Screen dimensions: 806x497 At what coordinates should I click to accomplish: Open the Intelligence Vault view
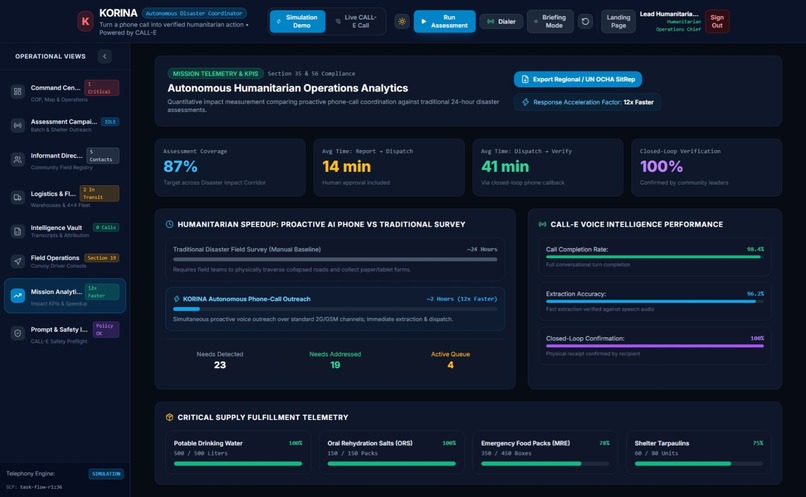coord(65,231)
